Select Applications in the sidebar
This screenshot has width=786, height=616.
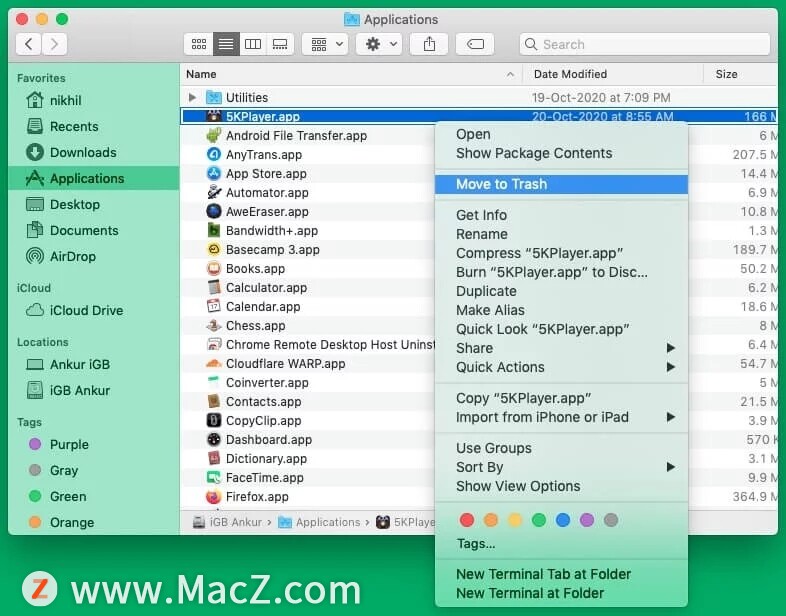pos(93,178)
